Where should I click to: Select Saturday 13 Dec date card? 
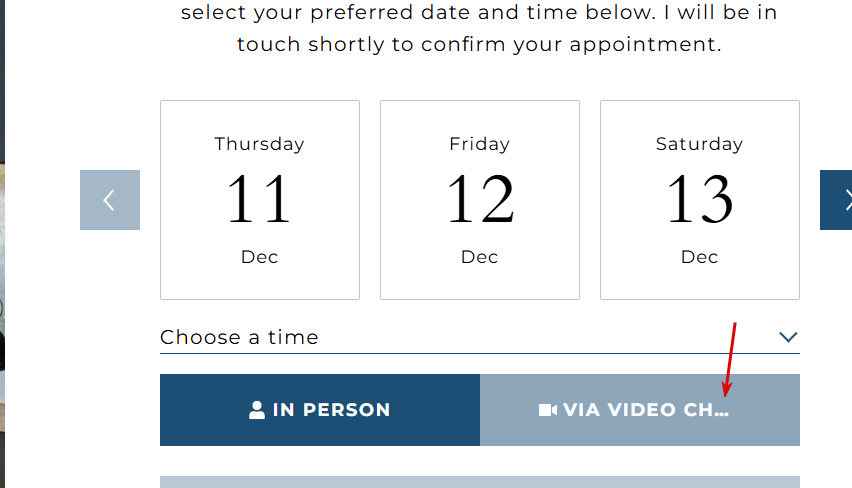(x=700, y=200)
